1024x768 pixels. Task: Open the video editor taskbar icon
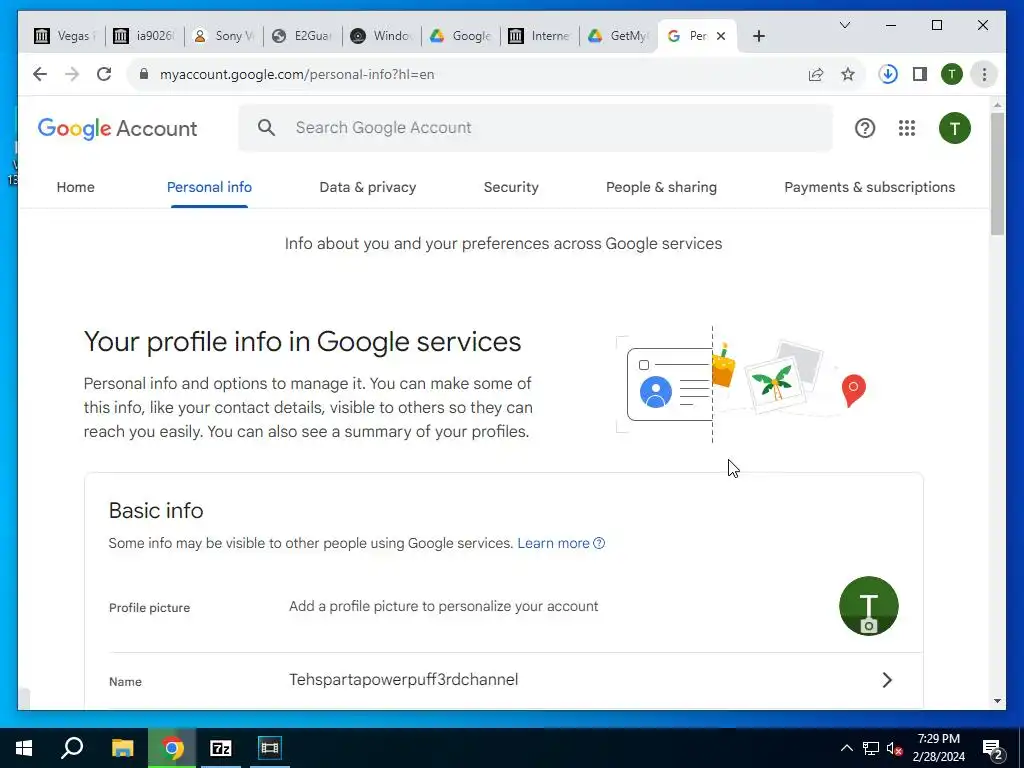tap(269, 748)
